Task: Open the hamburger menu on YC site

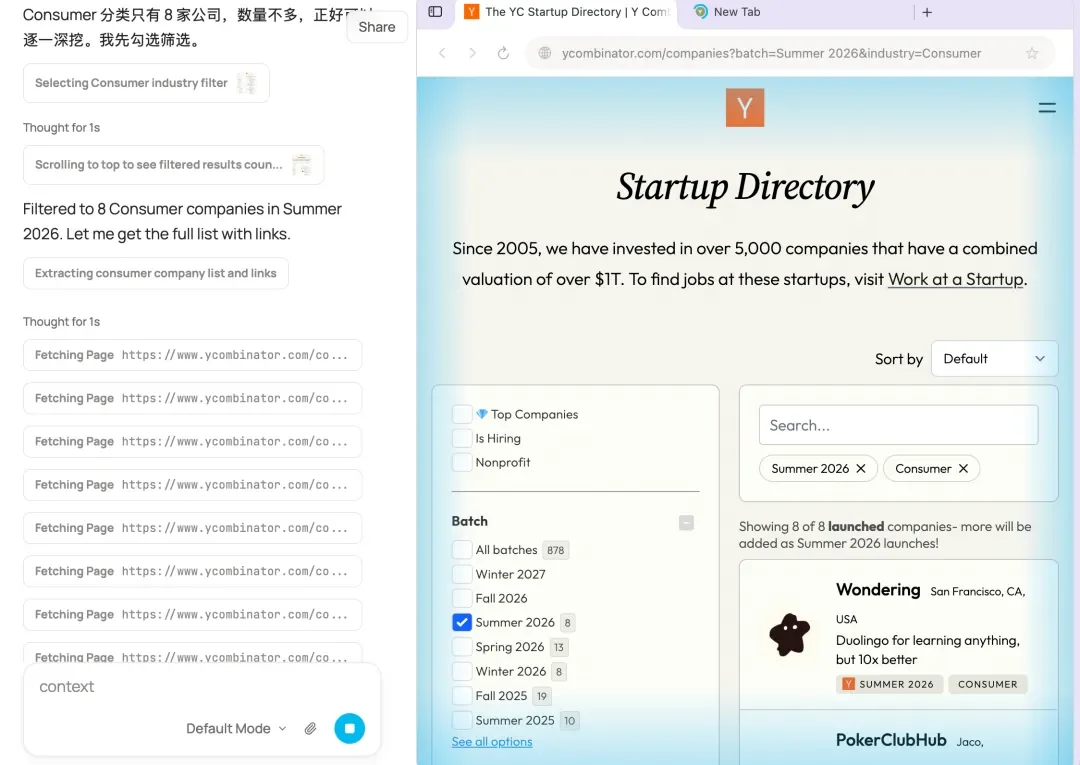Action: [x=1047, y=107]
